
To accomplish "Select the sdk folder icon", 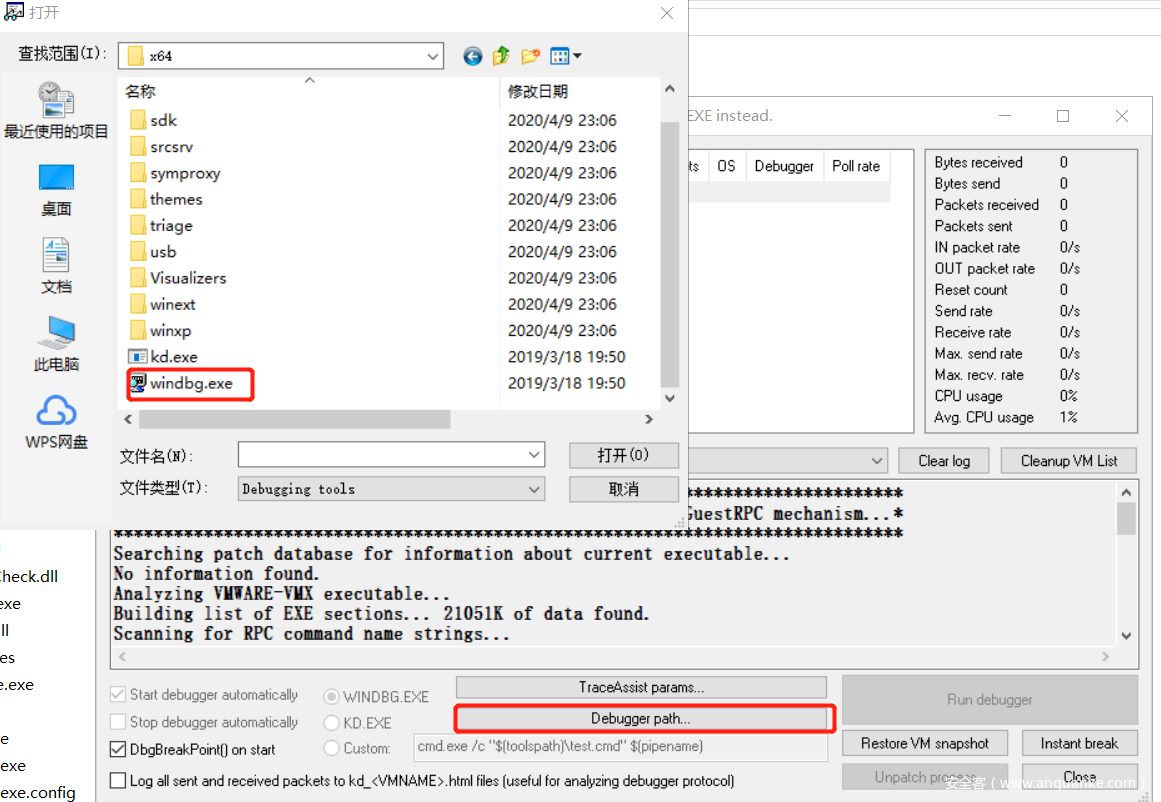I will pyautogui.click(x=138, y=120).
